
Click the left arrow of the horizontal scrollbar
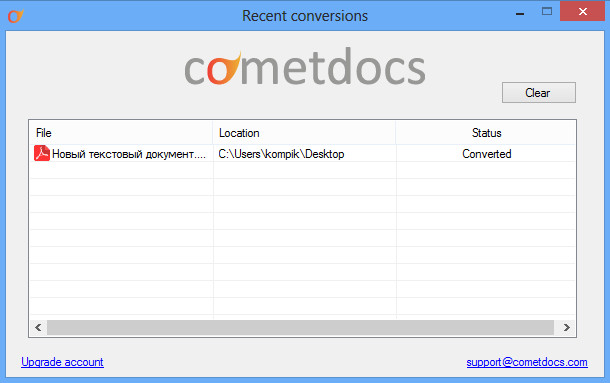pyautogui.click(x=38, y=327)
